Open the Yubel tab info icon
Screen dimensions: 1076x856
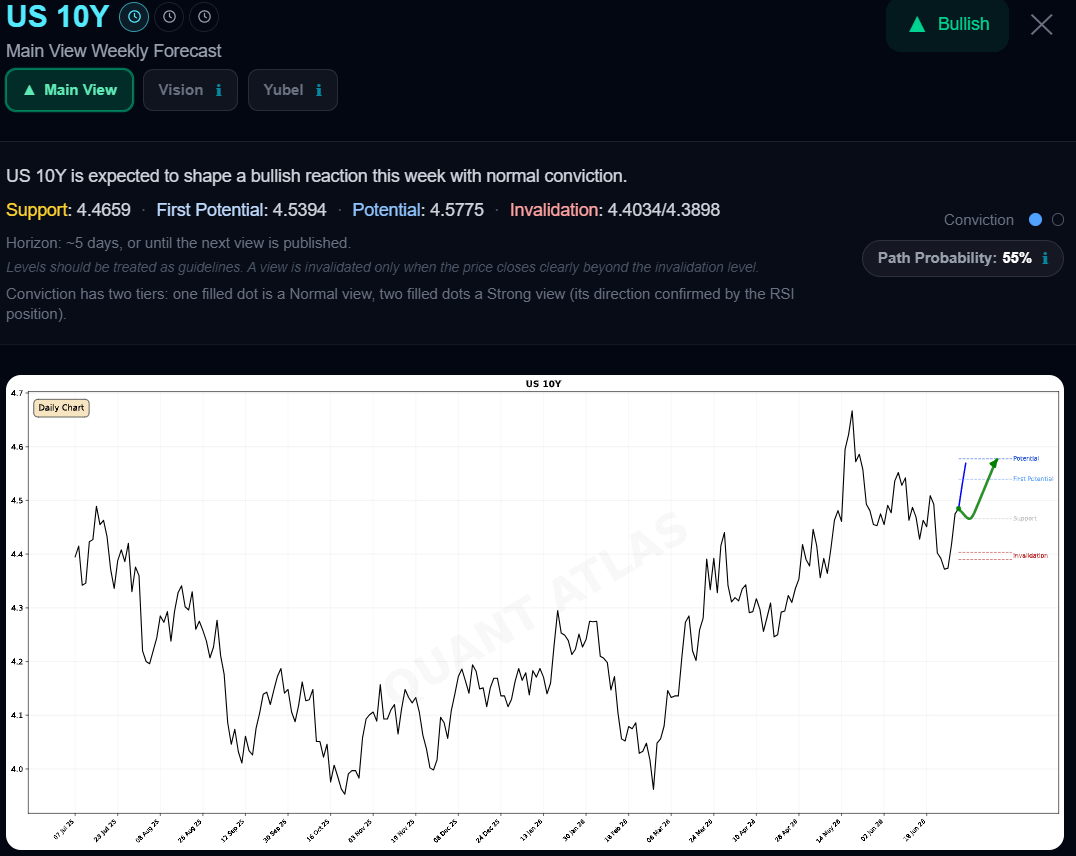[x=319, y=90]
